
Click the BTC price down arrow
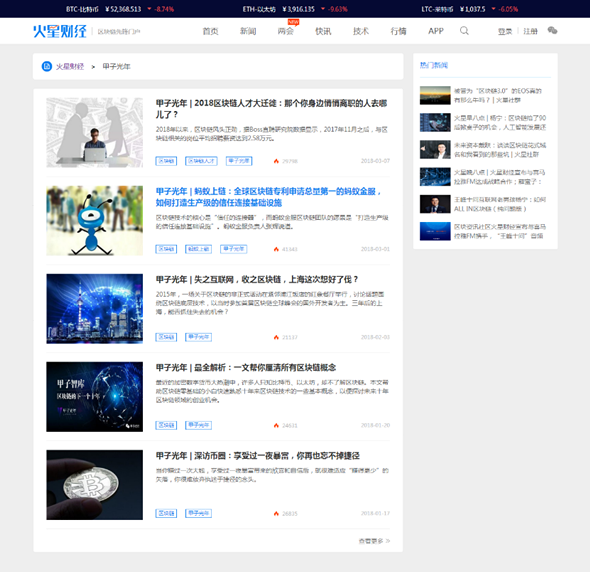coord(149,9)
